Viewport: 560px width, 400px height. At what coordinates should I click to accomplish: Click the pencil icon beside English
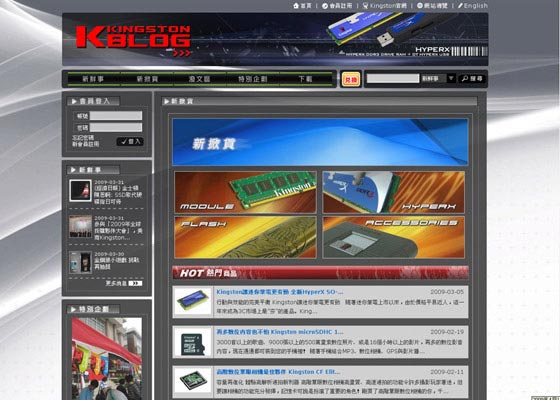click(460, 6)
